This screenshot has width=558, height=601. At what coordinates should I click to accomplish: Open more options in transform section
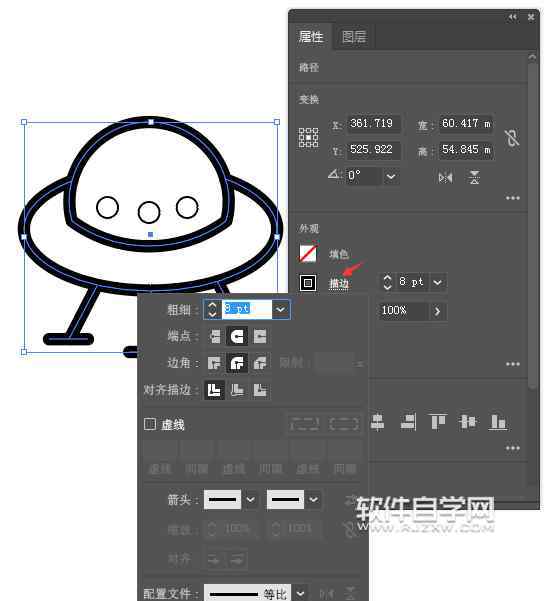[x=512, y=198]
